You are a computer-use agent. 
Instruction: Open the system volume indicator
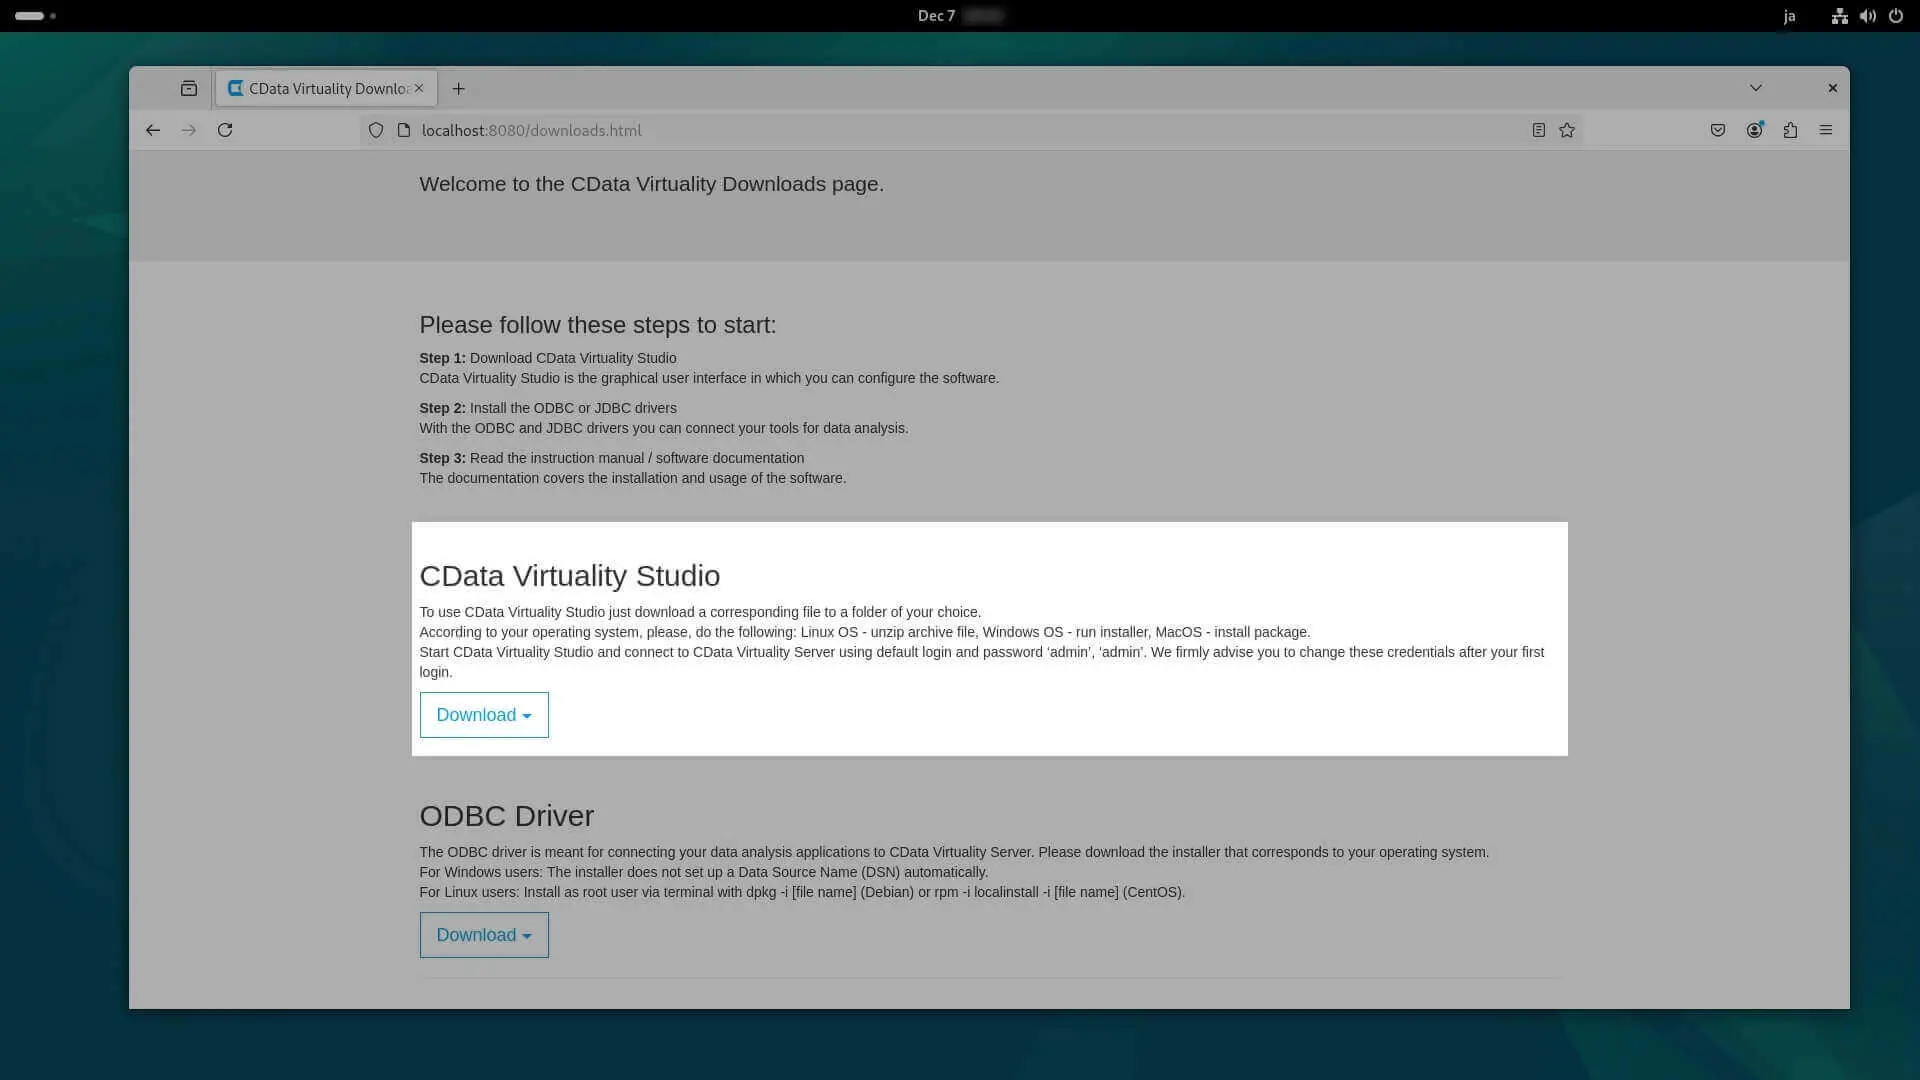(1867, 16)
